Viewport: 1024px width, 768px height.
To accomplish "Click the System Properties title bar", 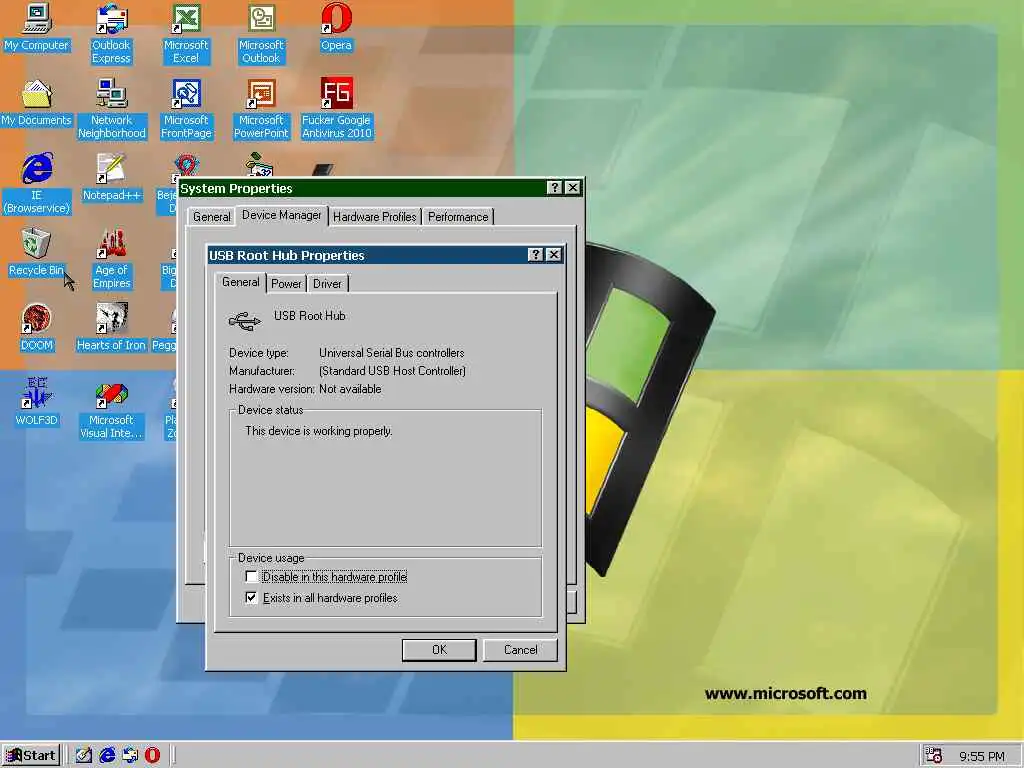I will 381,188.
